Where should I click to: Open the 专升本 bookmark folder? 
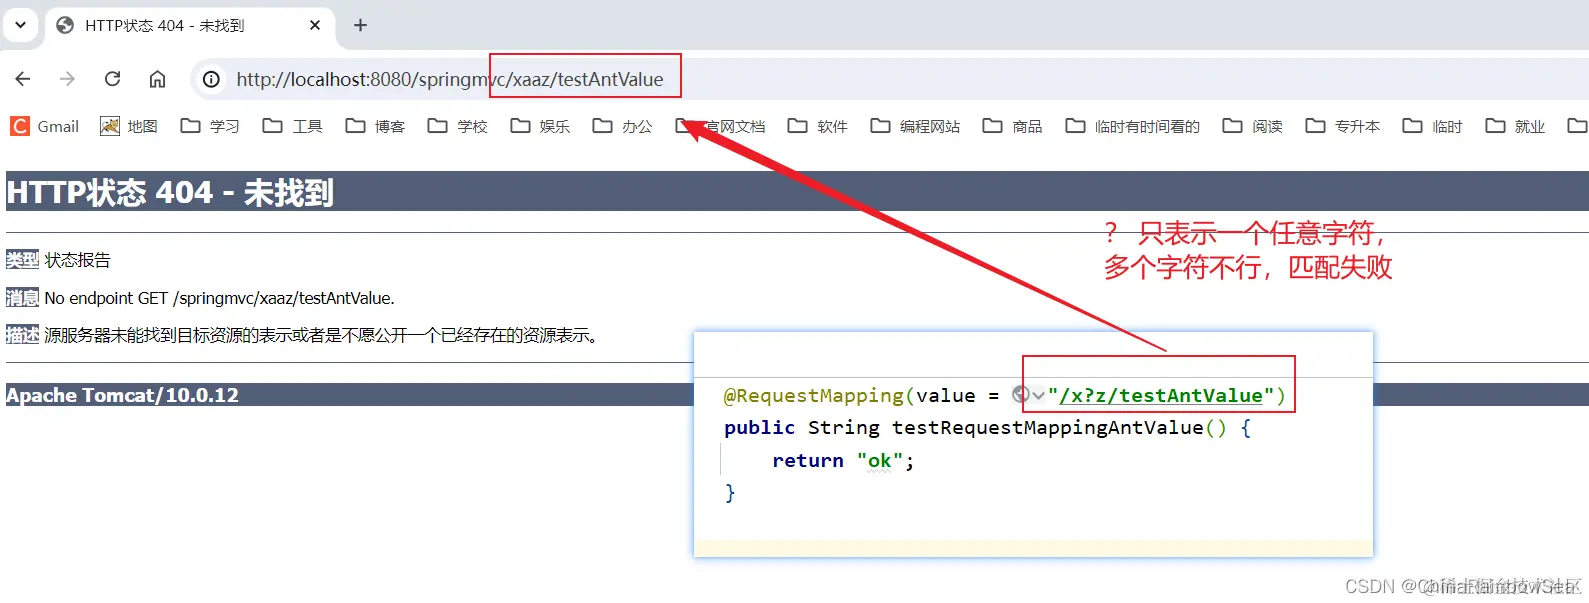click(x=1343, y=126)
